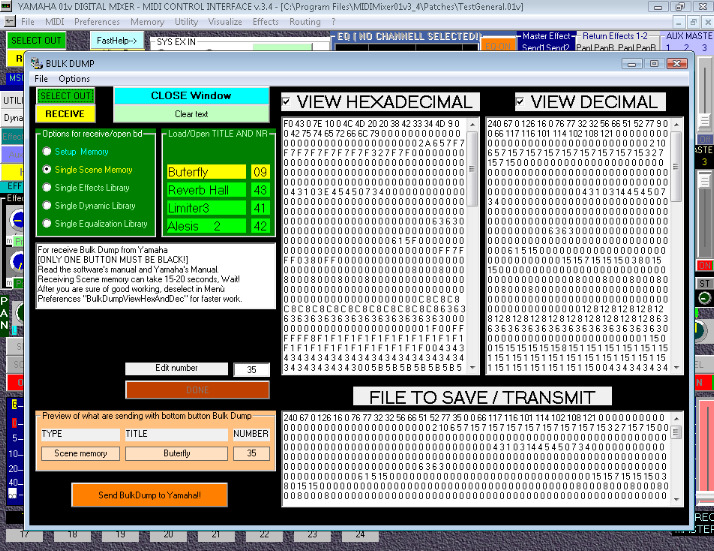Click the CLOSE Window button

(191, 96)
